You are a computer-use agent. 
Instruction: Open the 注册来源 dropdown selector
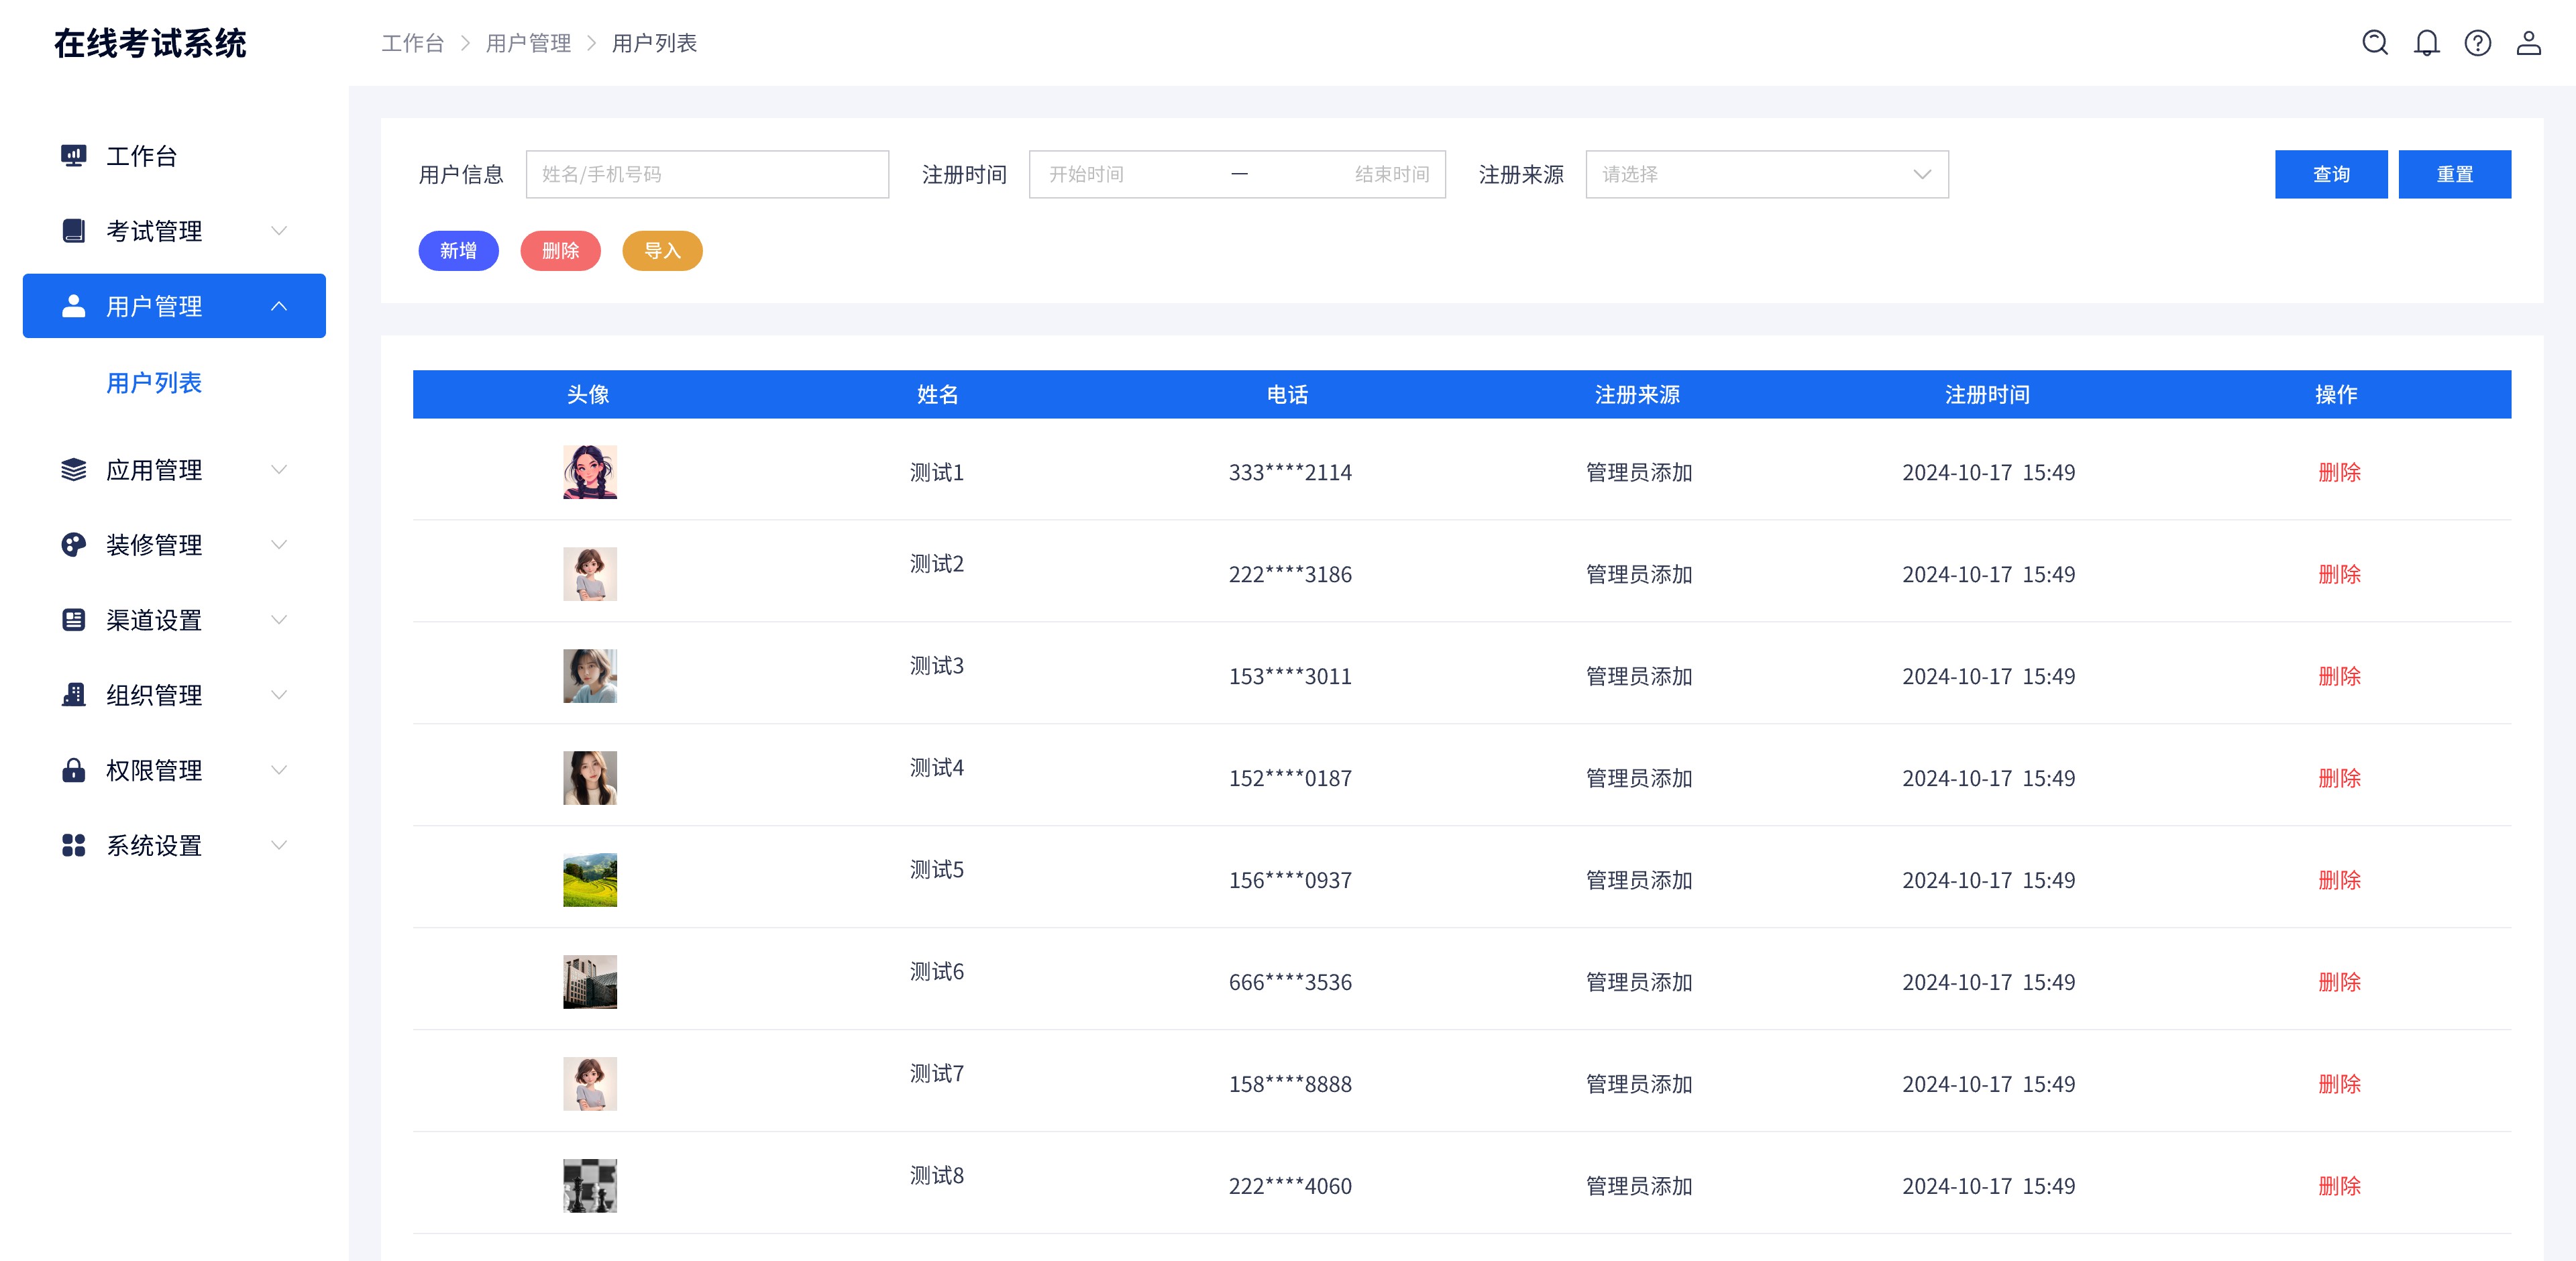click(1766, 174)
